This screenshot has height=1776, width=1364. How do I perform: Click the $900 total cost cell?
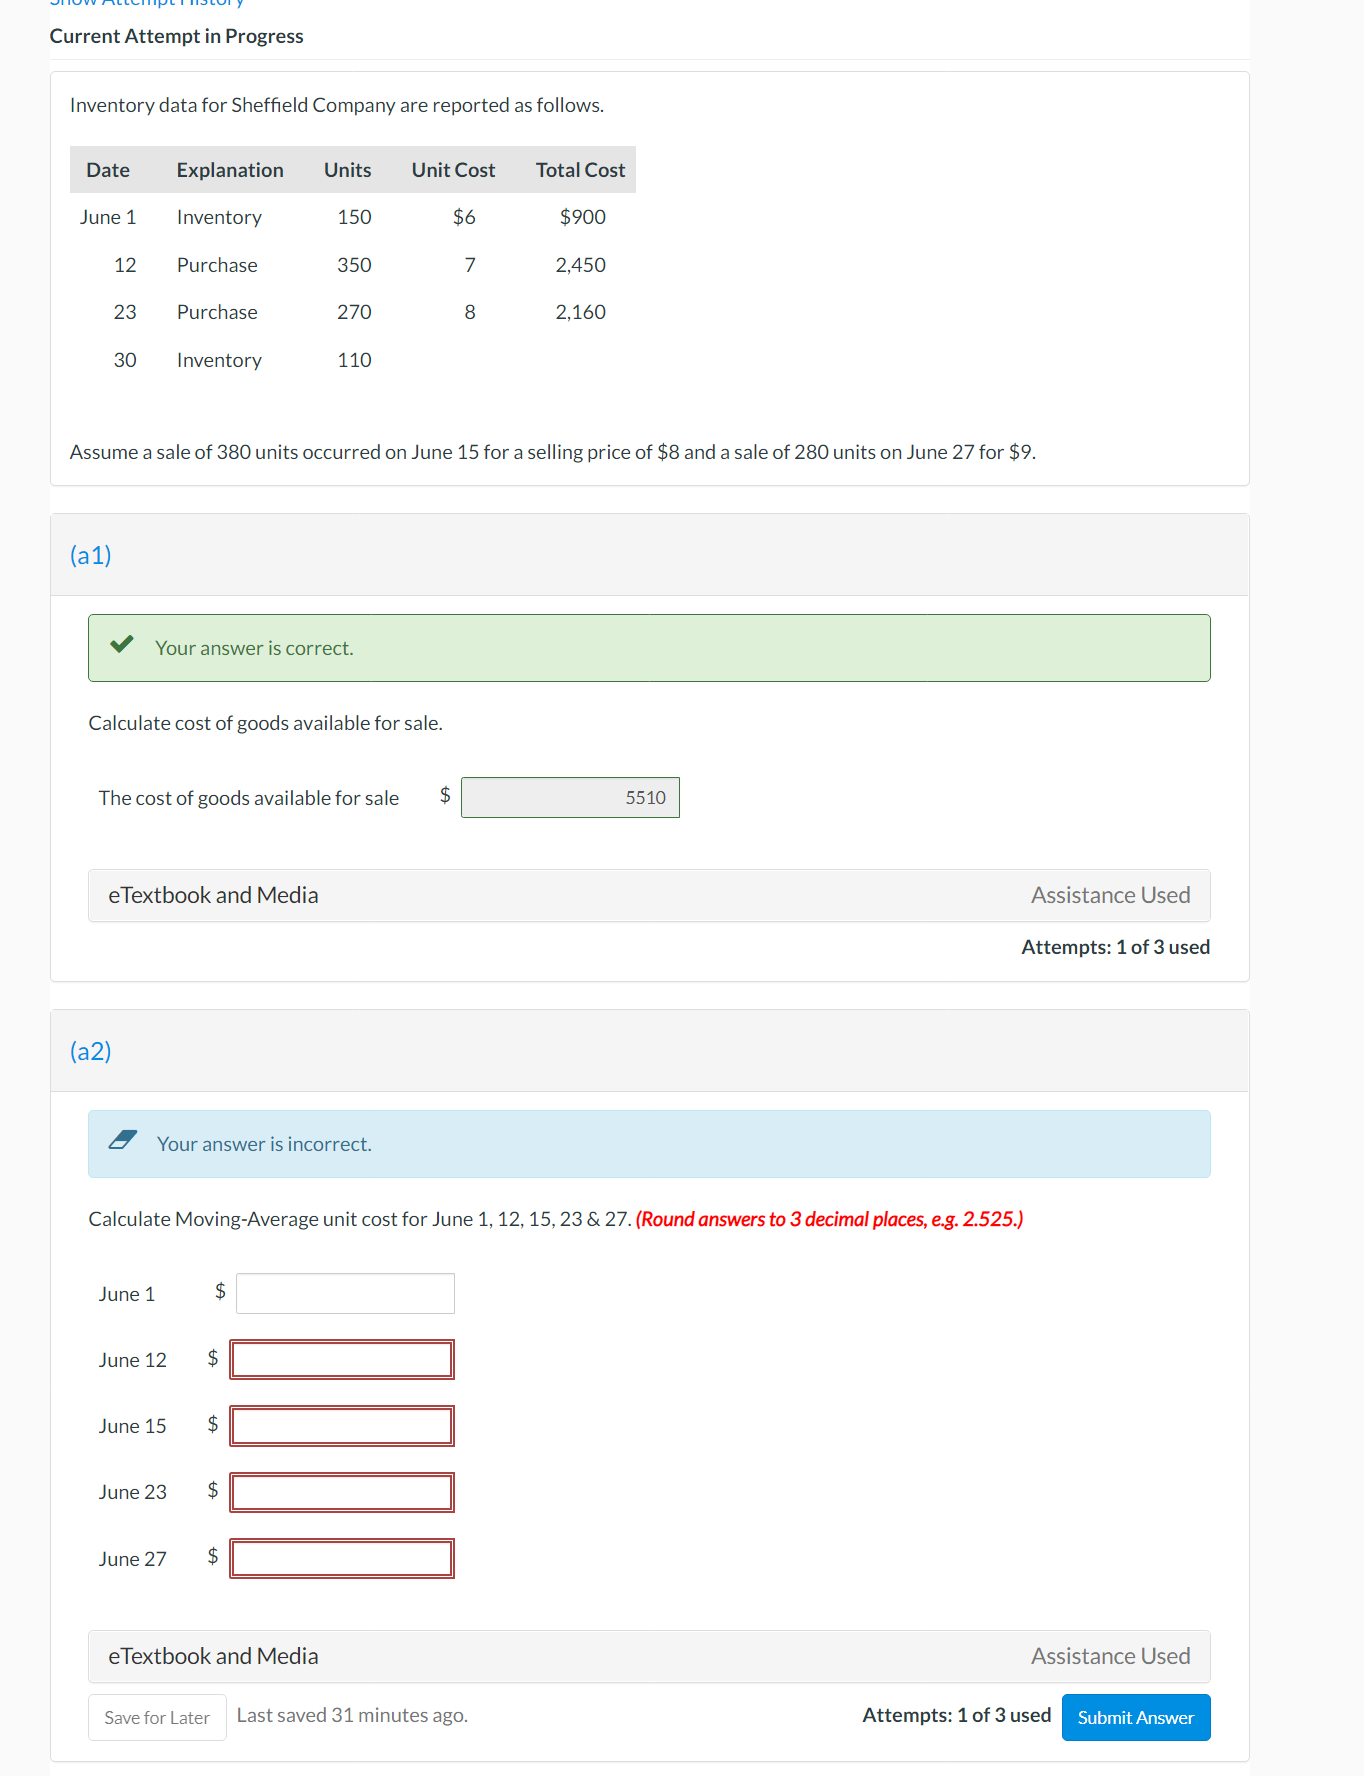point(582,217)
